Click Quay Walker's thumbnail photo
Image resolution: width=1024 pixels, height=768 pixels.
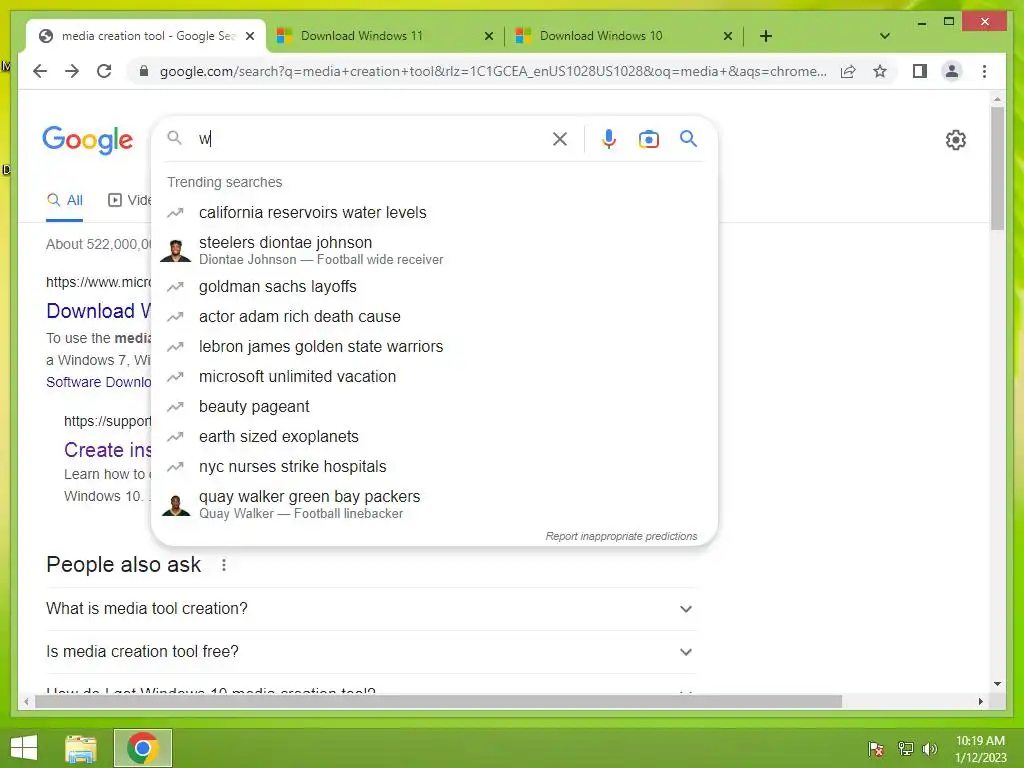(x=176, y=505)
